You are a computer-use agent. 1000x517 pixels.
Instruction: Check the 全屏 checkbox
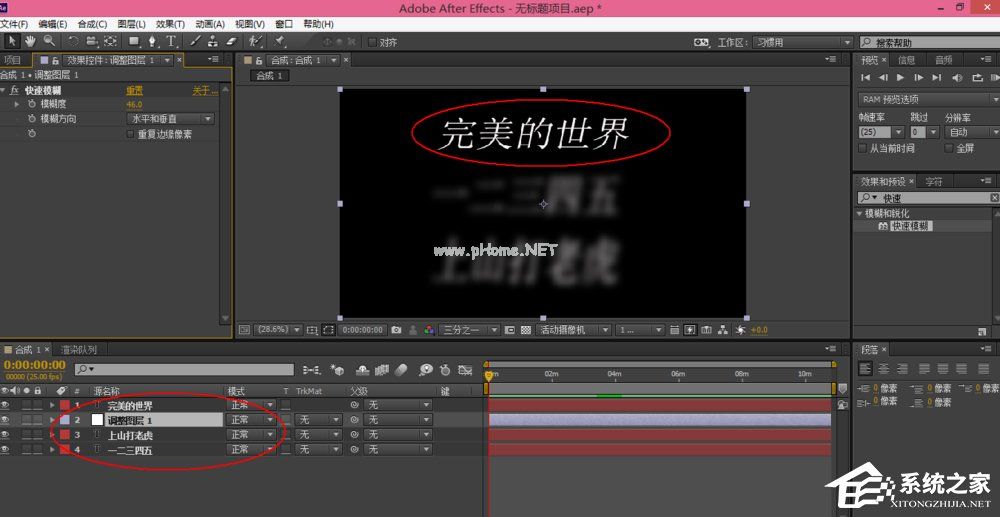[x=949, y=148]
